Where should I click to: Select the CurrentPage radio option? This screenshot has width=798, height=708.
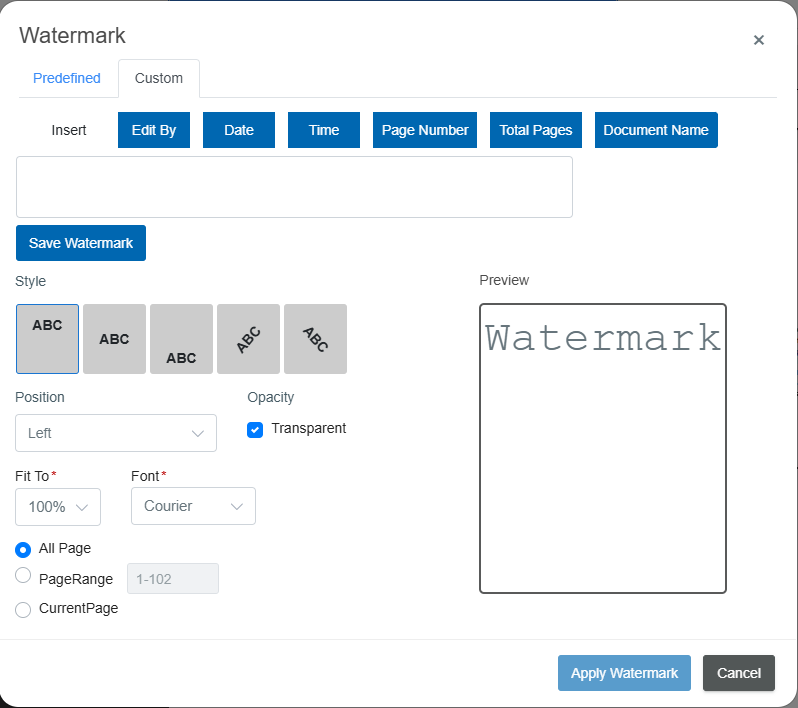point(23,609)
